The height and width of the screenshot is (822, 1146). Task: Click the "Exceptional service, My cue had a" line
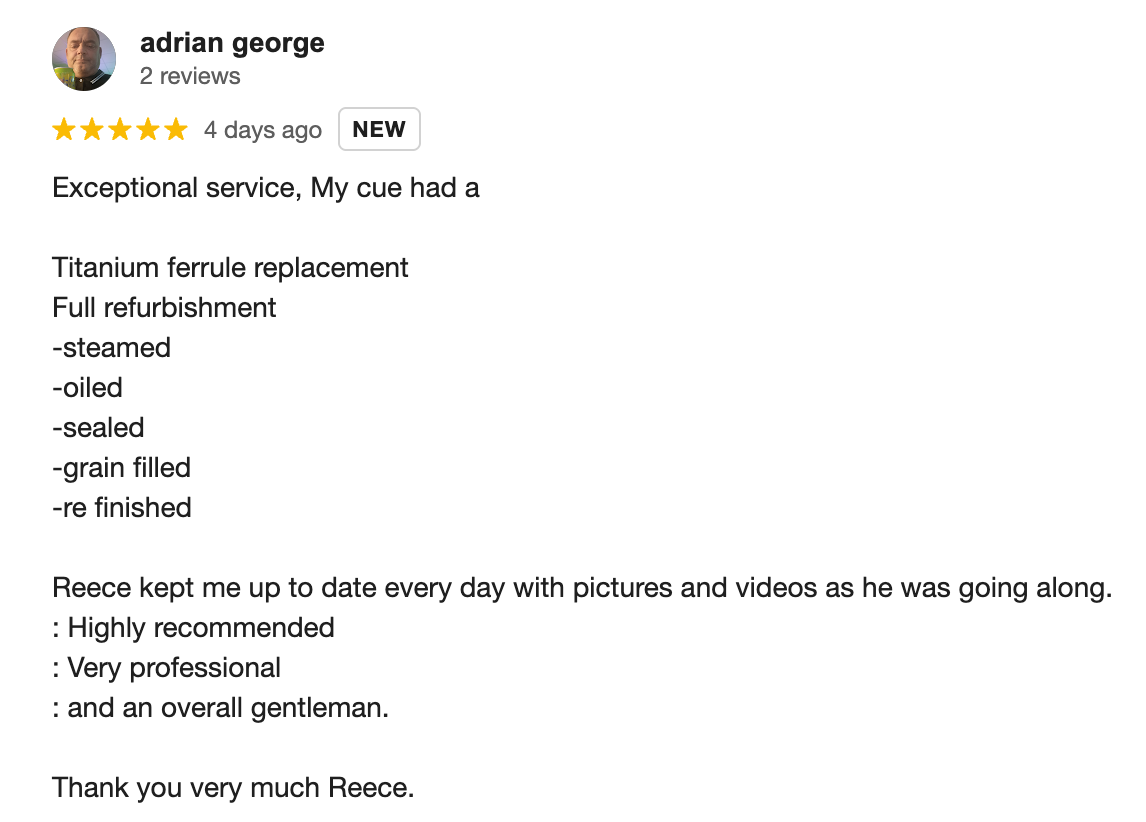[266, 189]
